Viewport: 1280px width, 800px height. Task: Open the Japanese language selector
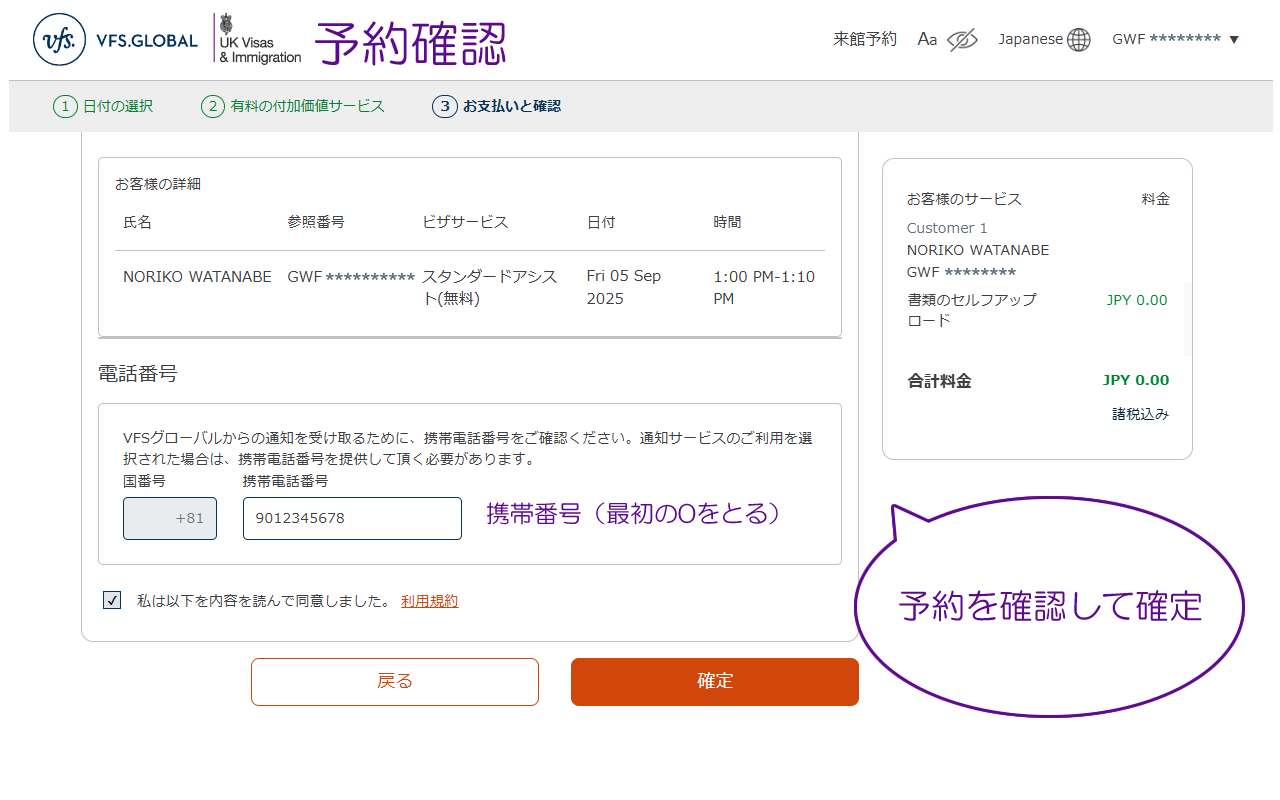[1030, 40]
